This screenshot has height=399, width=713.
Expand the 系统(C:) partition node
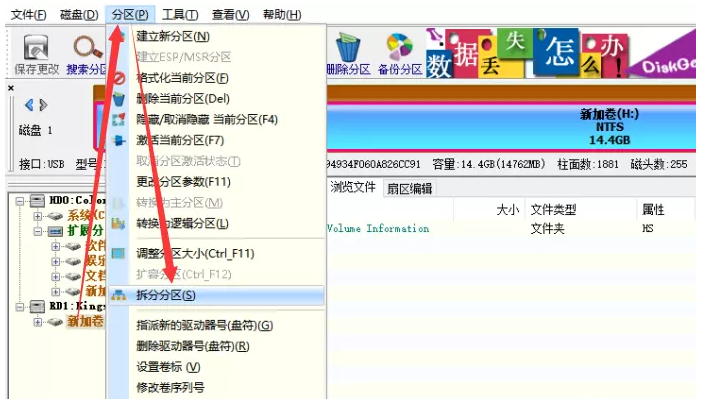(37, 216)
